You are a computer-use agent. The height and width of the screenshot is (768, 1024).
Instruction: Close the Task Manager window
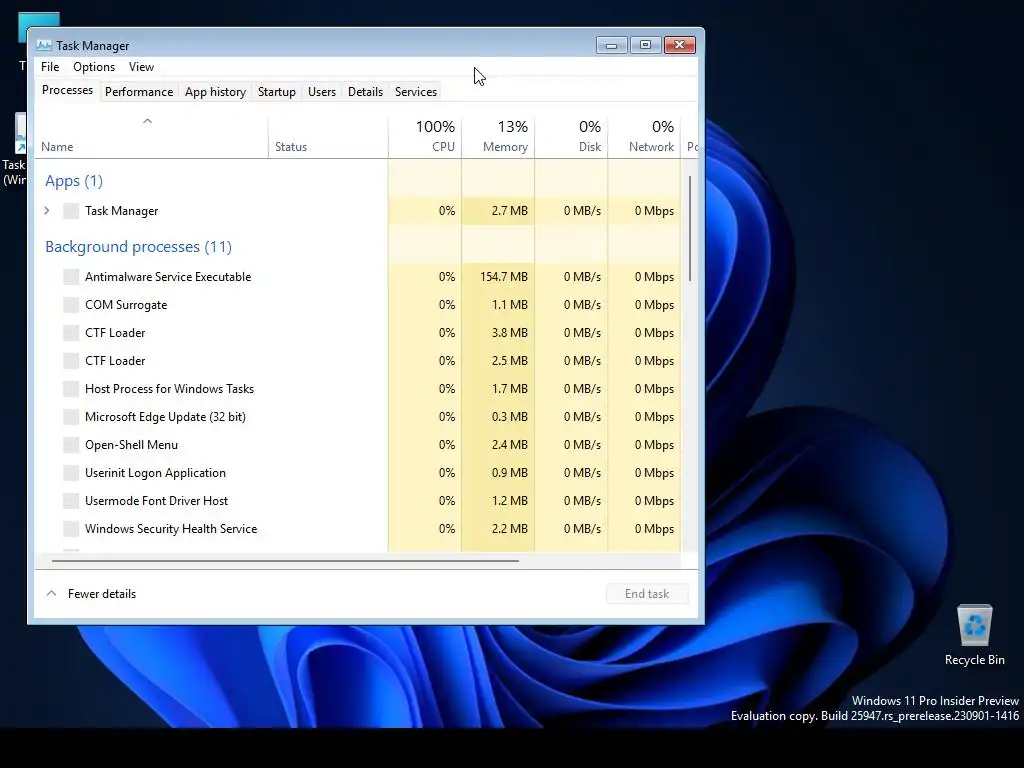(x=680, y=45)
